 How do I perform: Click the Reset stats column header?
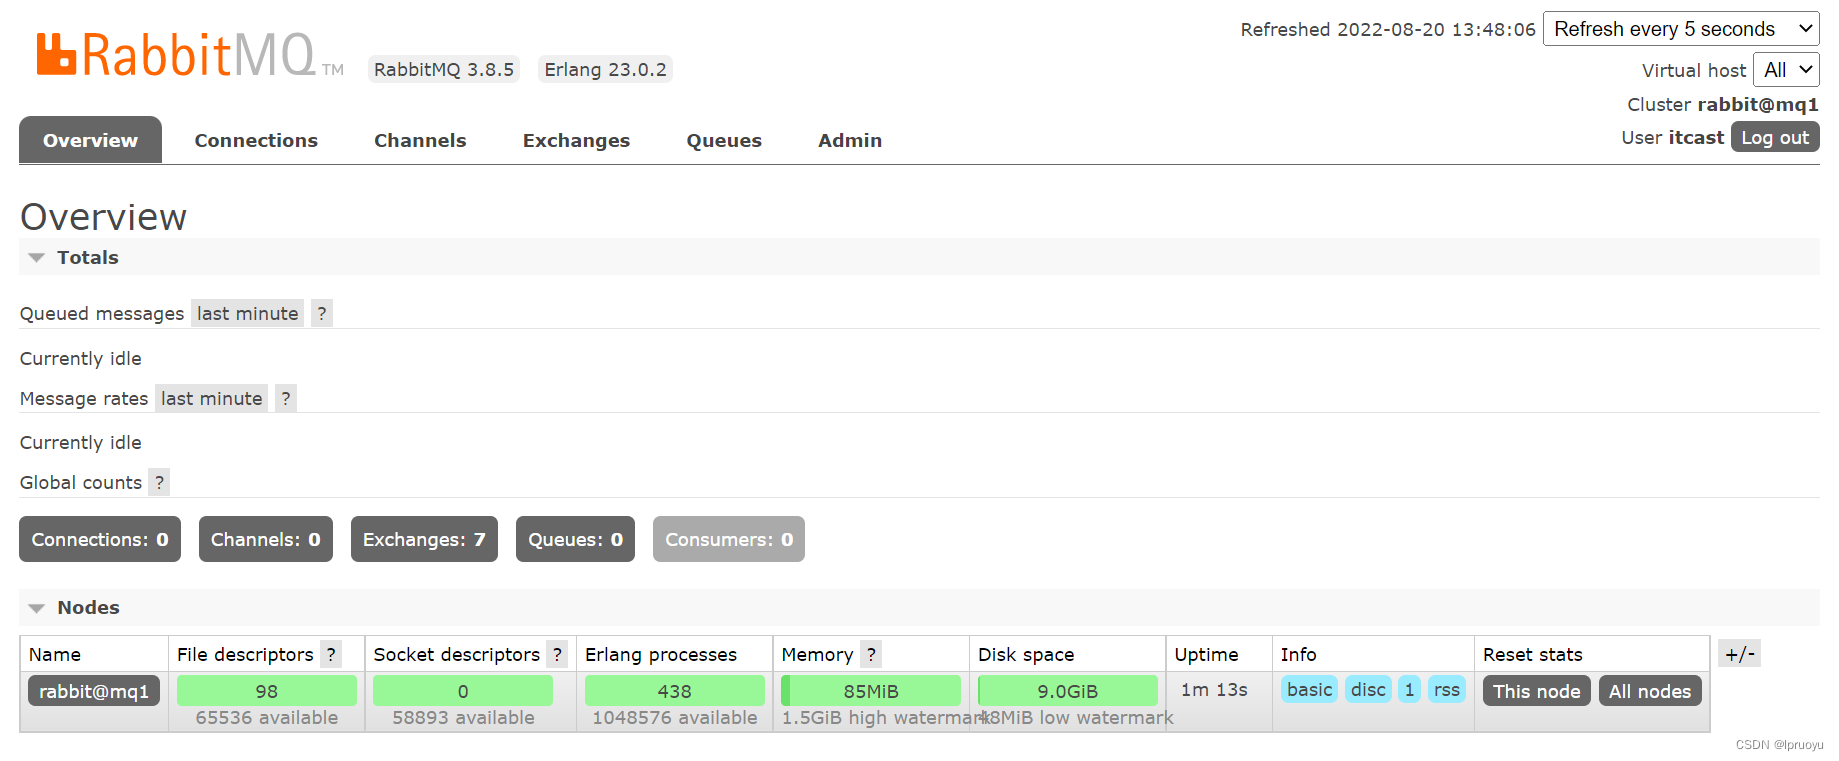tap(1533, 655)
